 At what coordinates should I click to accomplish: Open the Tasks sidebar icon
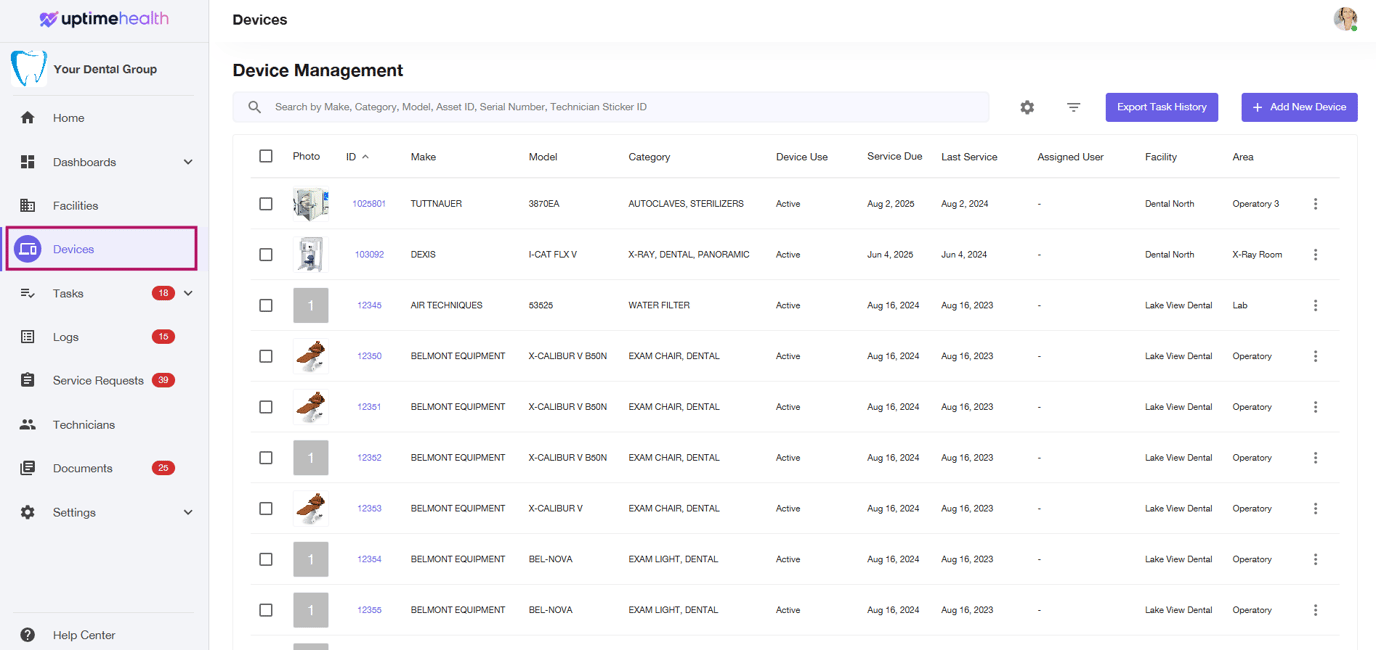pyautogui.click(x=28, y=292)
